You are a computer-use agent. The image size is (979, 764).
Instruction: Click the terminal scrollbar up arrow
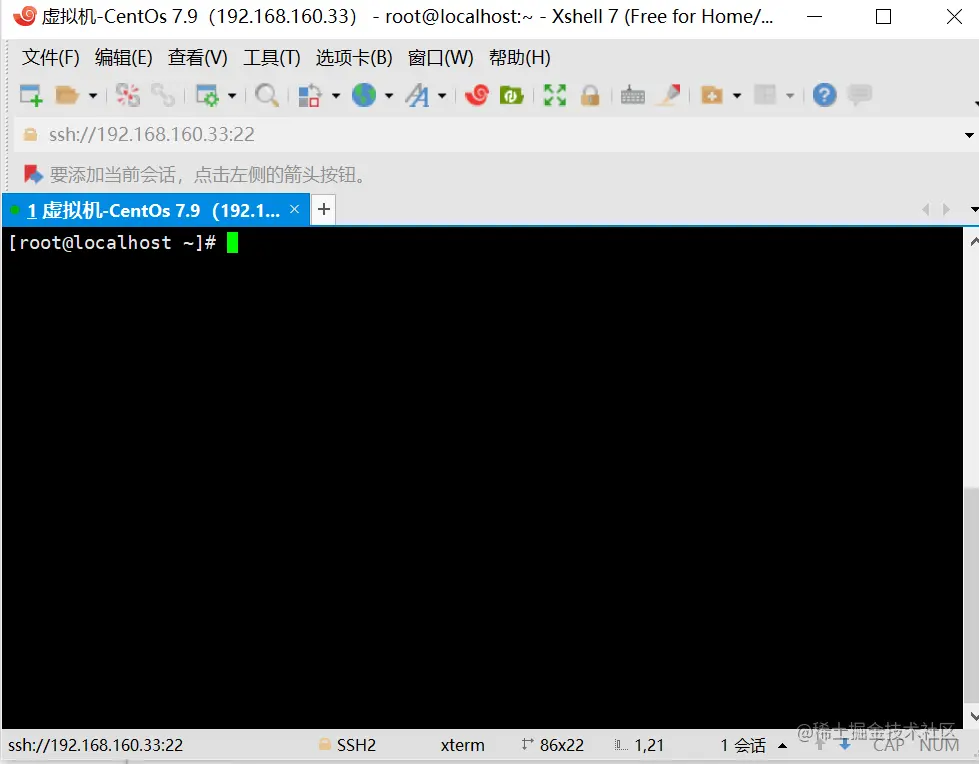tap(974, 242)
